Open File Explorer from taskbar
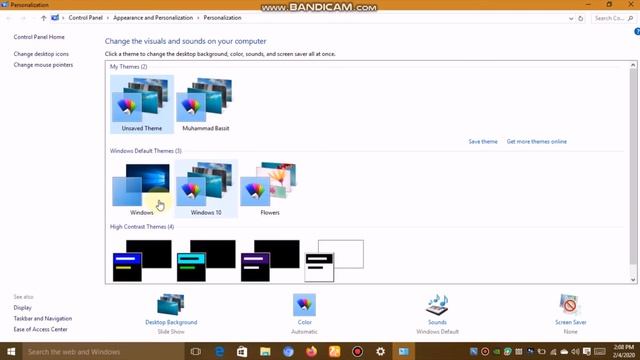Viewport: 640px width, 360px height. (x=265, y=351)
